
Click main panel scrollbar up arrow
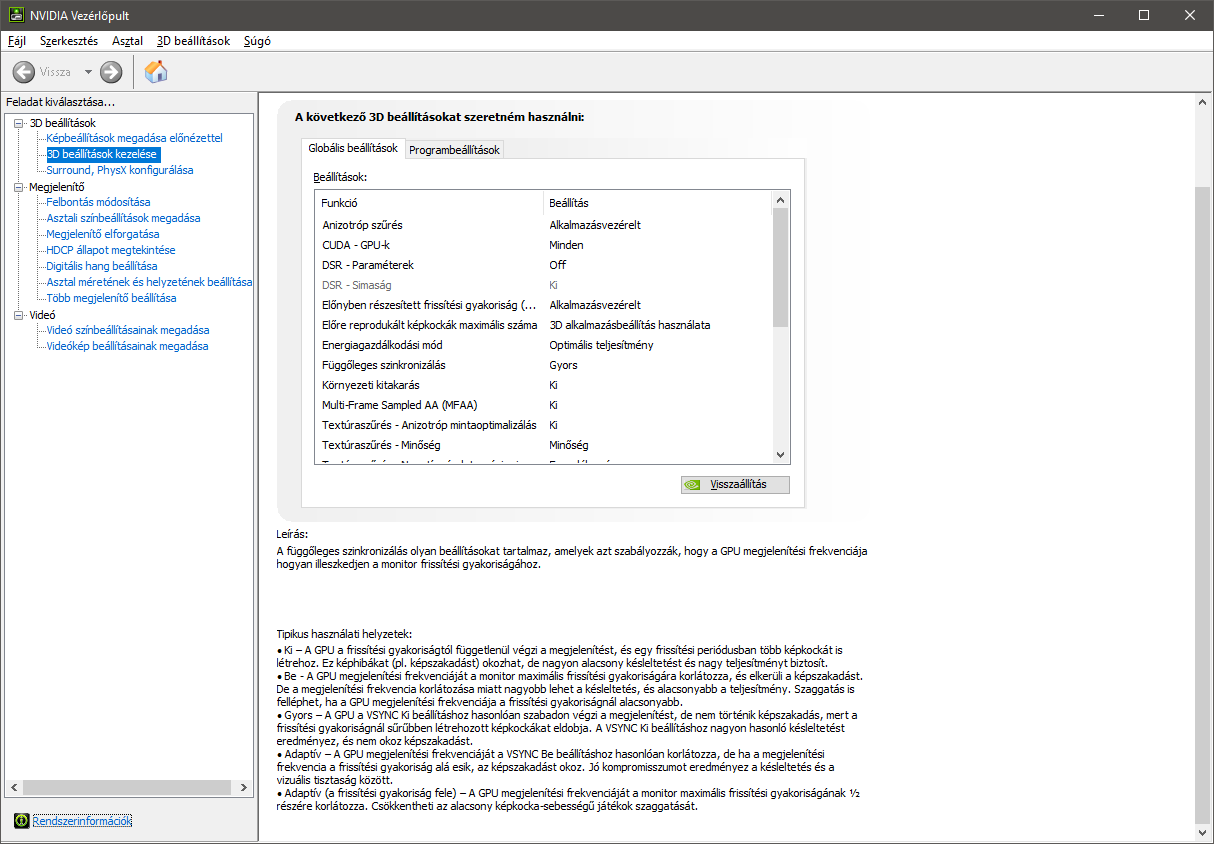[x=1203, y=103]
